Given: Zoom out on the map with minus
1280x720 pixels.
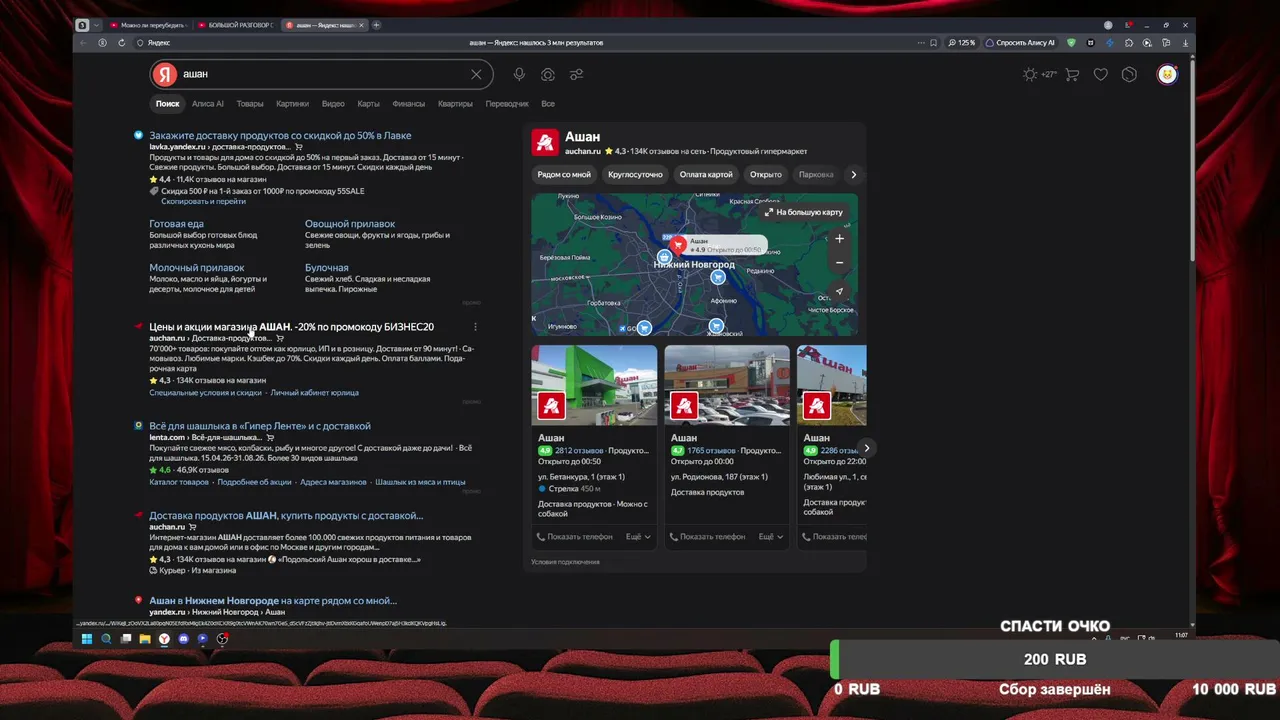Looking at the screenshot, I should (839, 263).
